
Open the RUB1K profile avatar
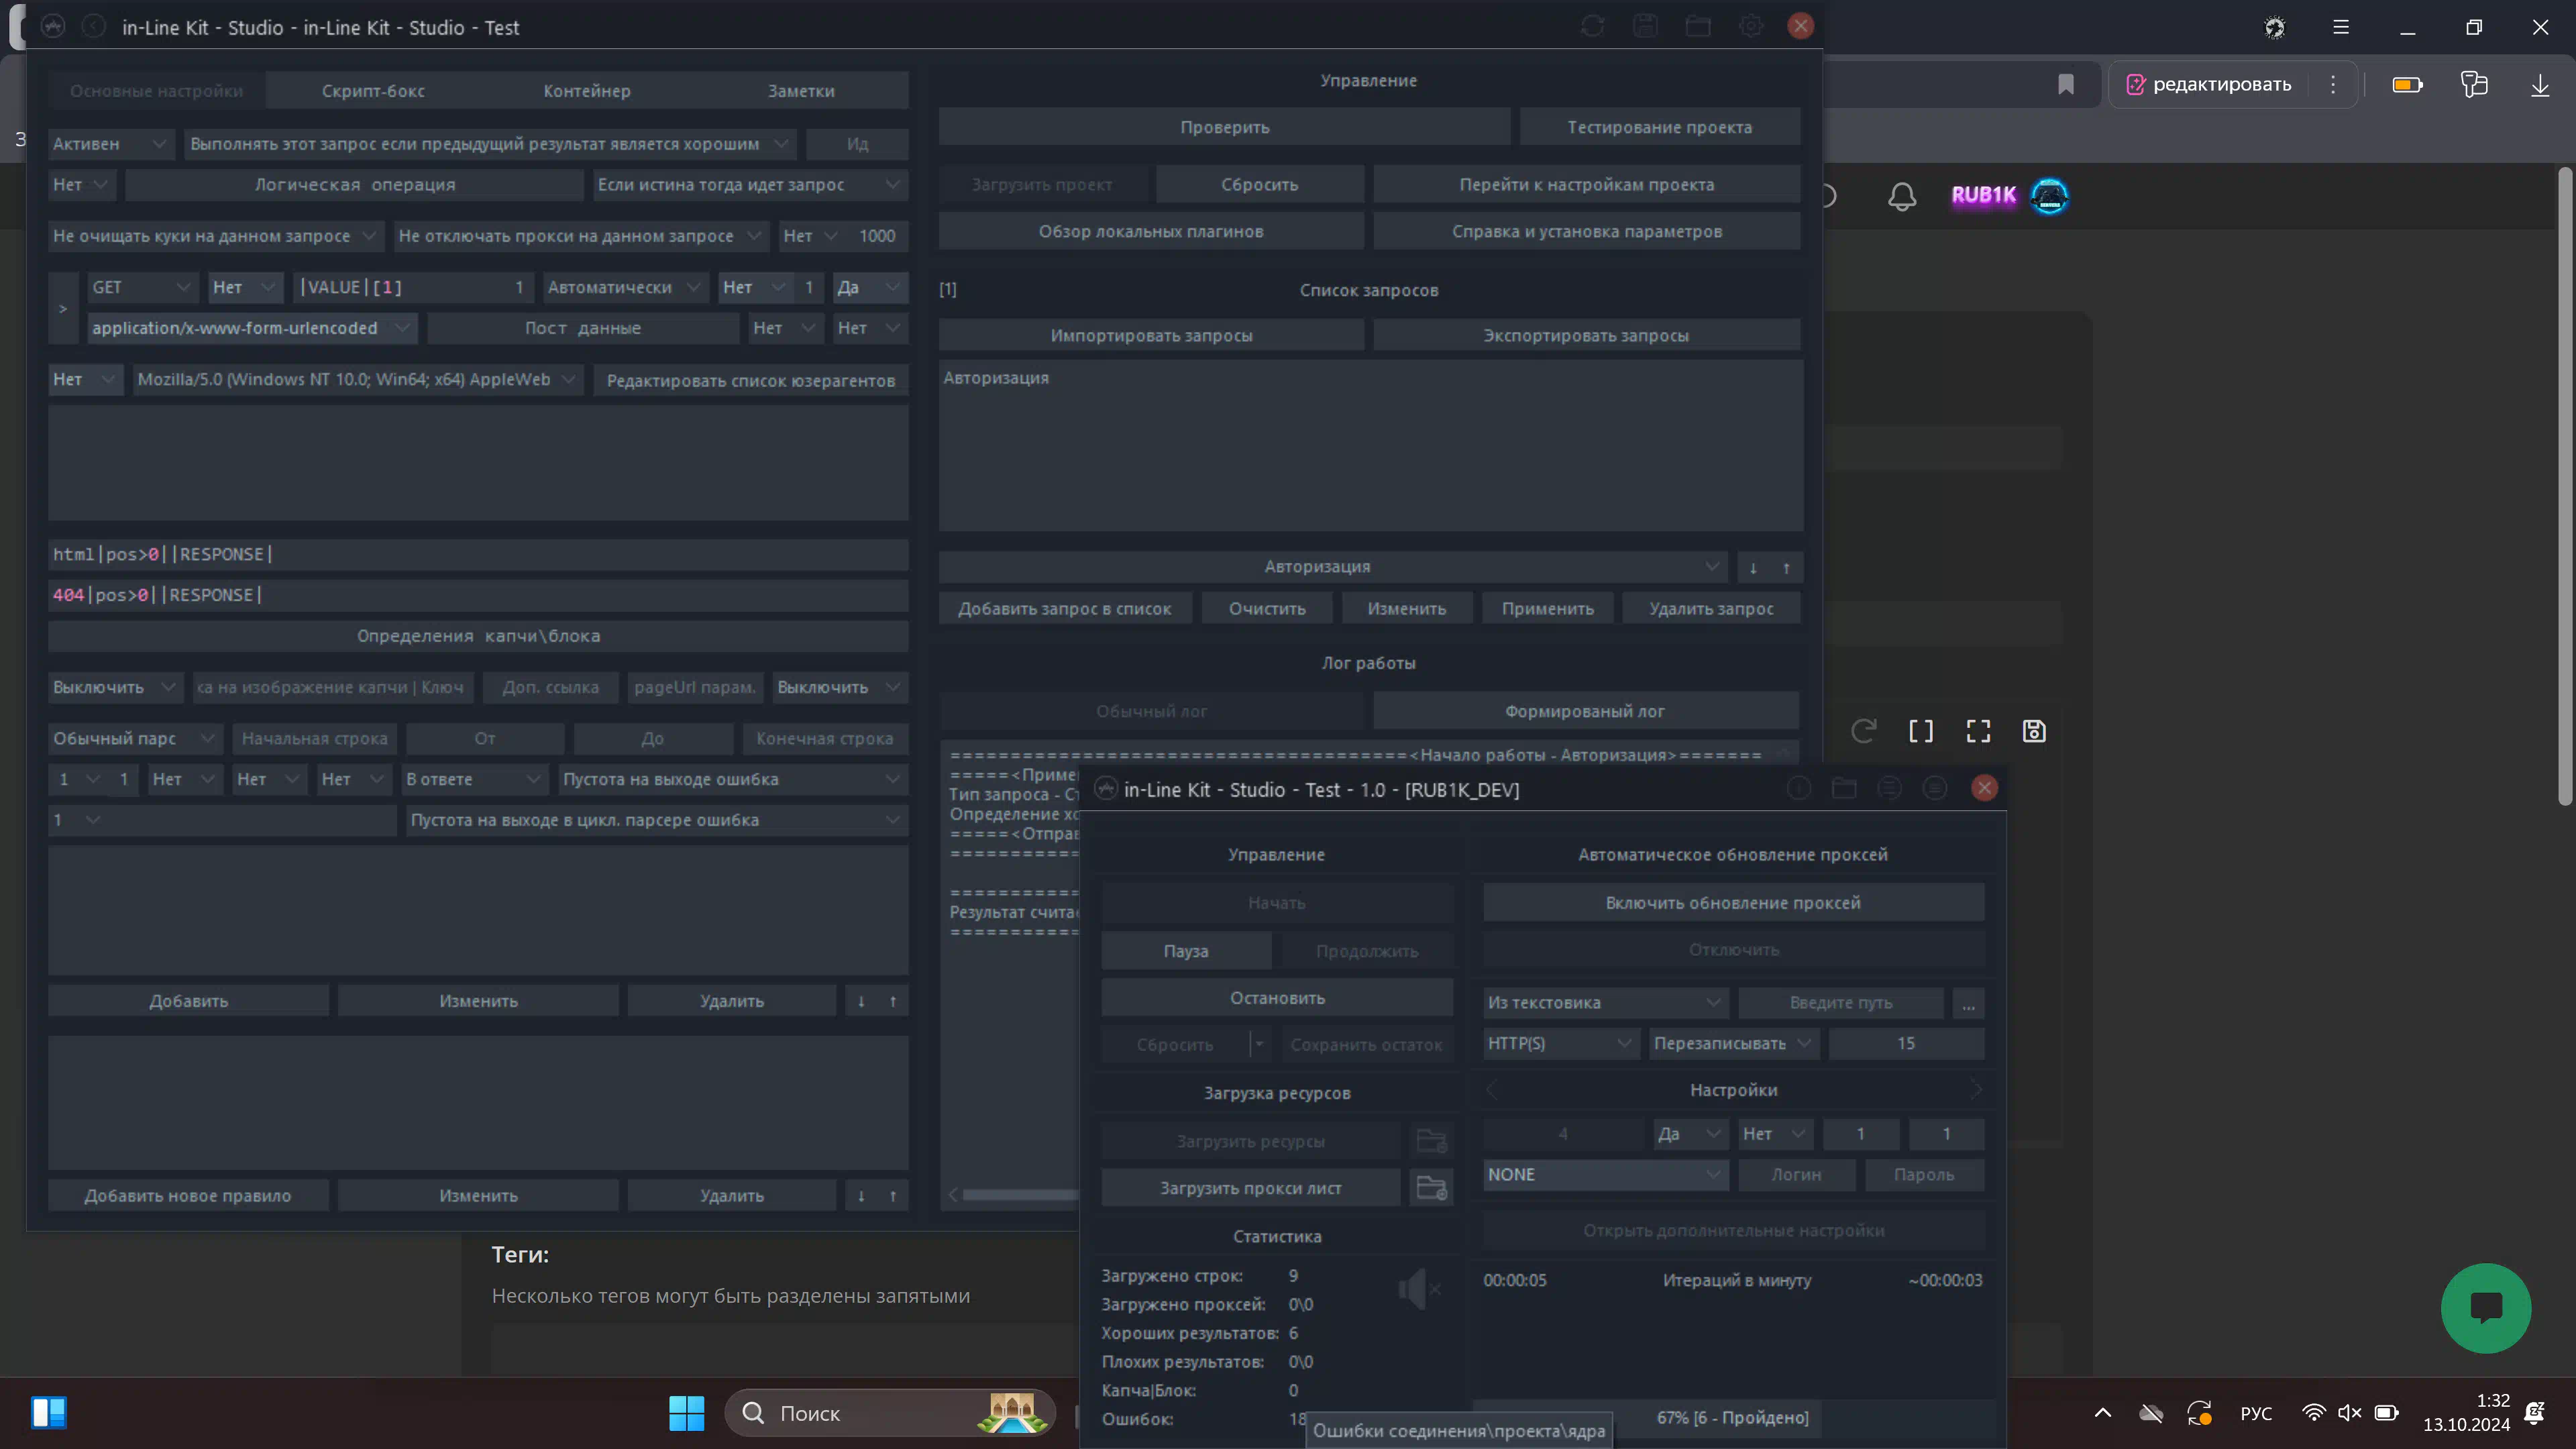click(x=2050, y=196)
